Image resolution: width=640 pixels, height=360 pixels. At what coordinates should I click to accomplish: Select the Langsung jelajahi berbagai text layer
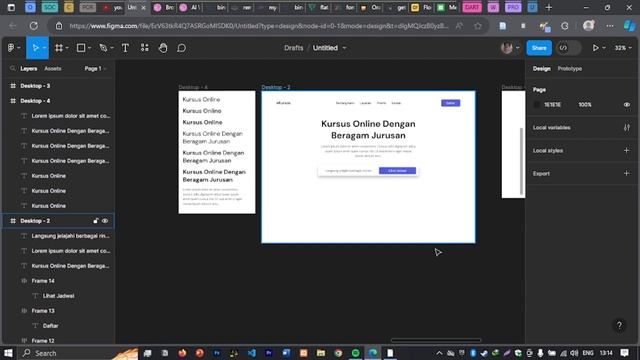(x=58, y=236)
